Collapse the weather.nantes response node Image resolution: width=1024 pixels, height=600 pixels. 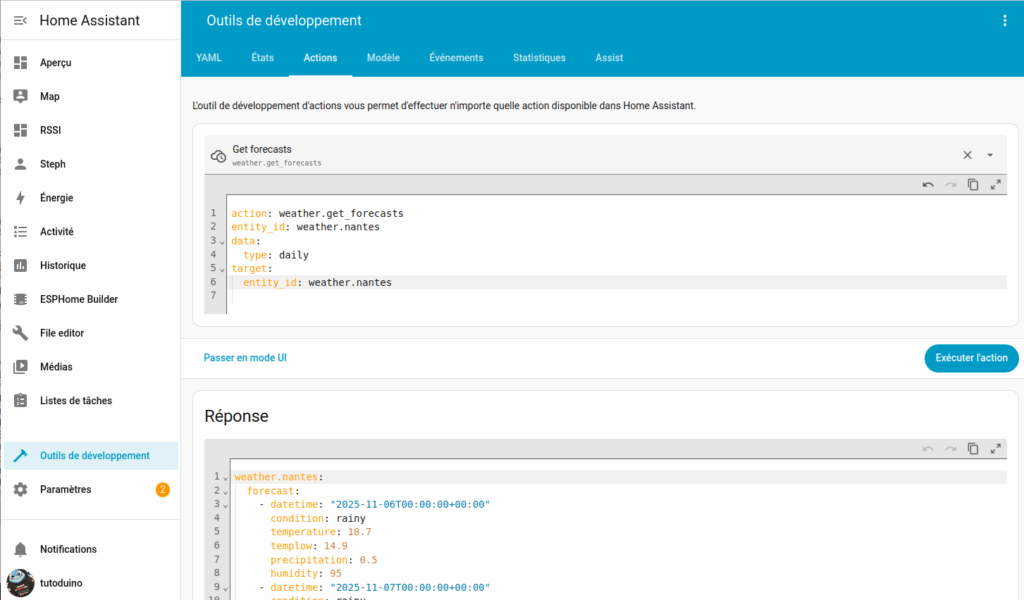click(x=226, y=478)
